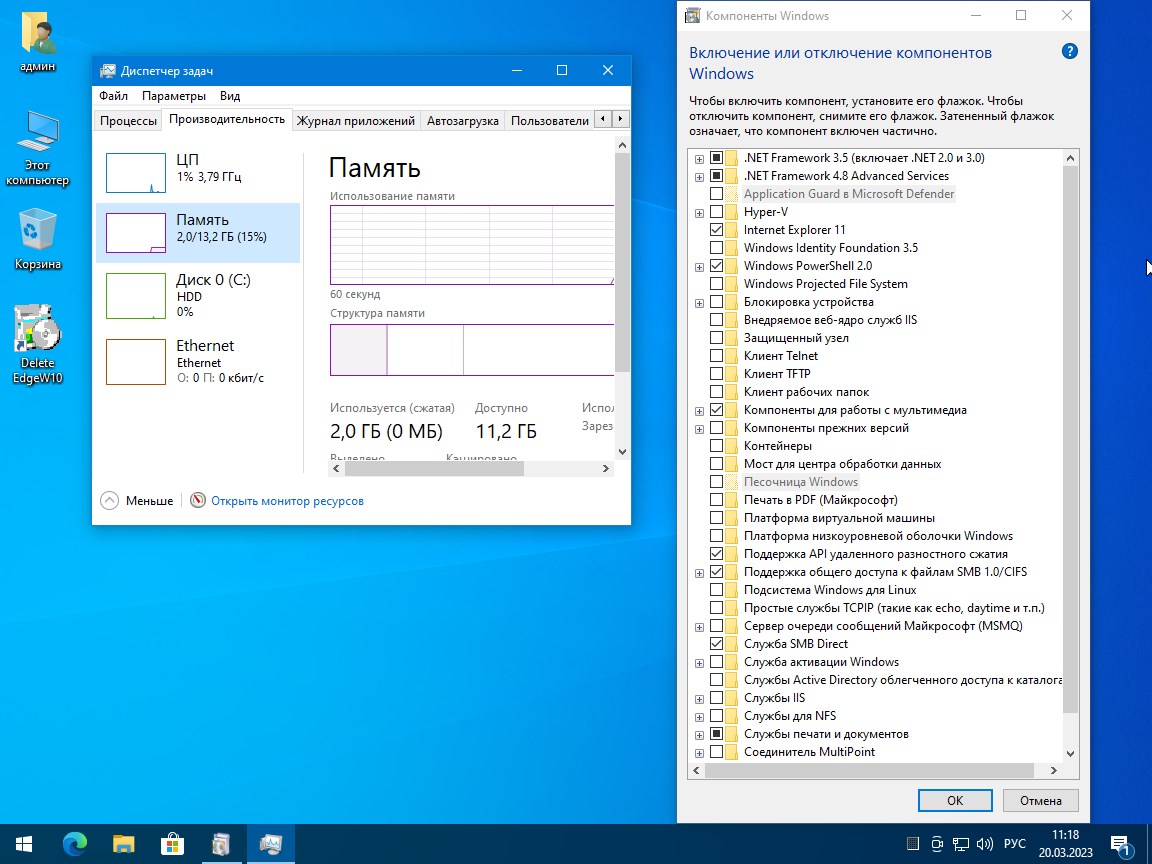Switch to the Processes tab

point(128,121)
